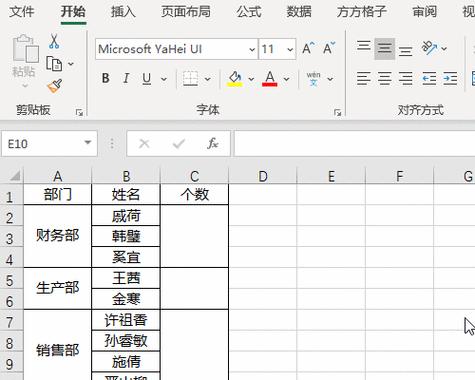Image resolution: width=475 pixels, height=380 pixels.
Task: Open clipboard group dialog launcher
Action: [79, 113]
